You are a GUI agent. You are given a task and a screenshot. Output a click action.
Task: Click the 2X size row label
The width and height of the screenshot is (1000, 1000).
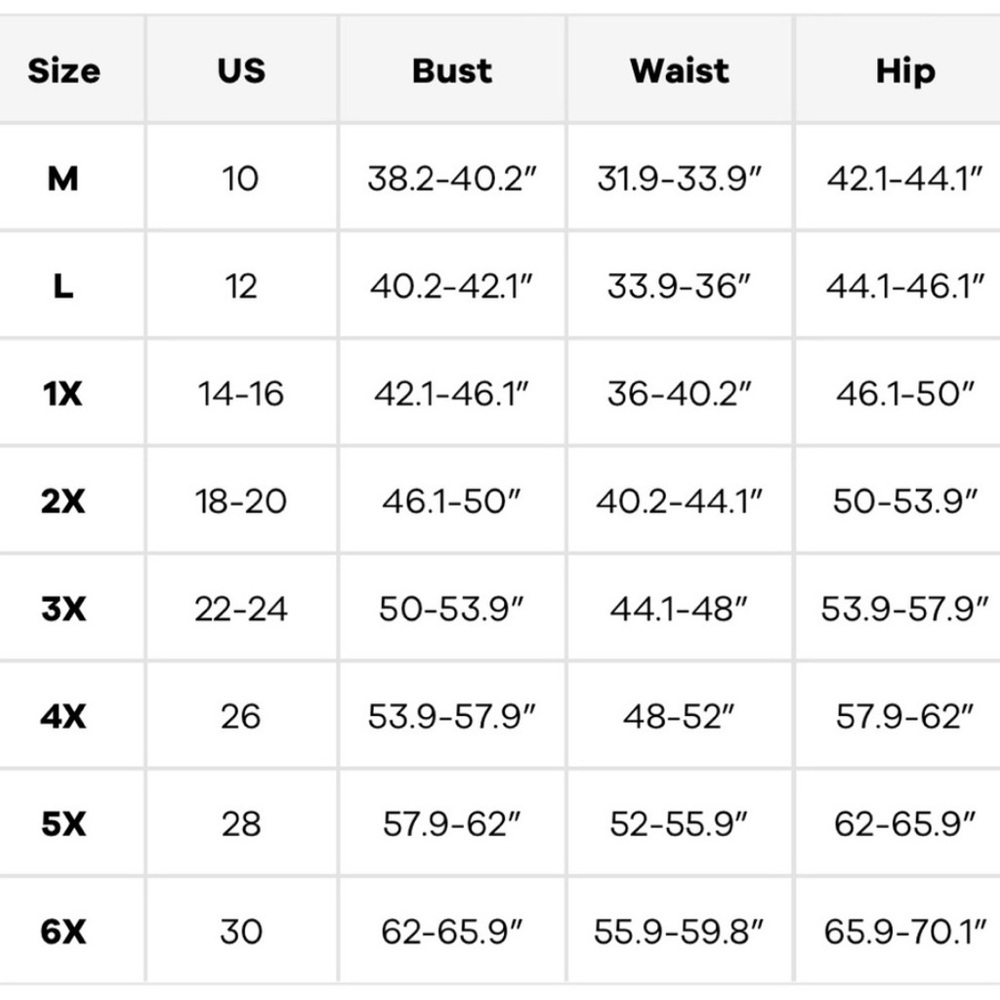(x=63, y=501)
